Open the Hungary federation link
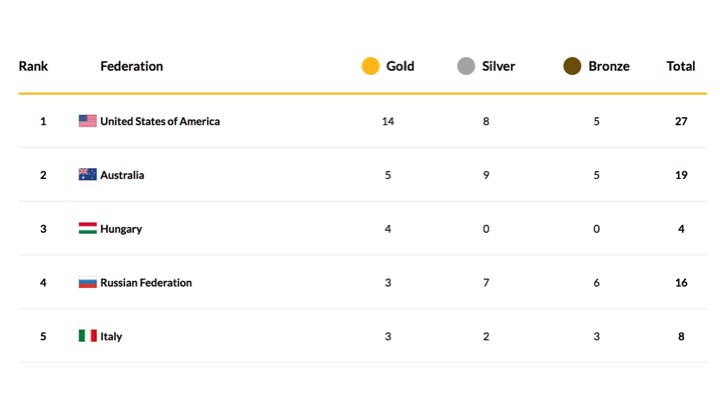This screenshot has width=720, height=411. tap(121, 229)
